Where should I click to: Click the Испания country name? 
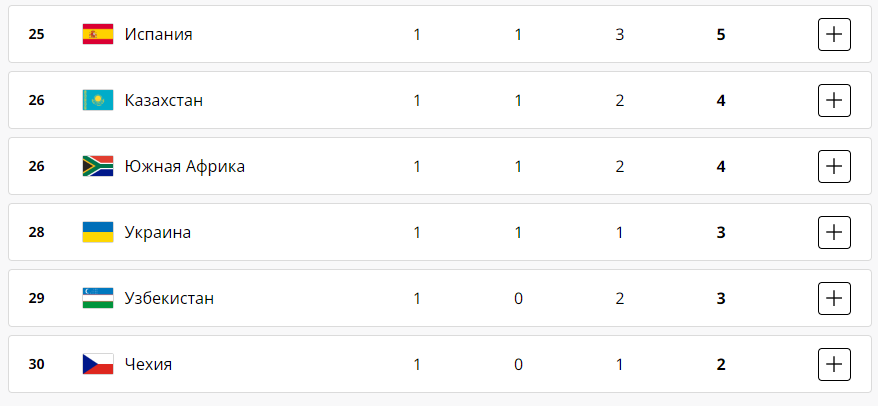[x=158, y=35]
